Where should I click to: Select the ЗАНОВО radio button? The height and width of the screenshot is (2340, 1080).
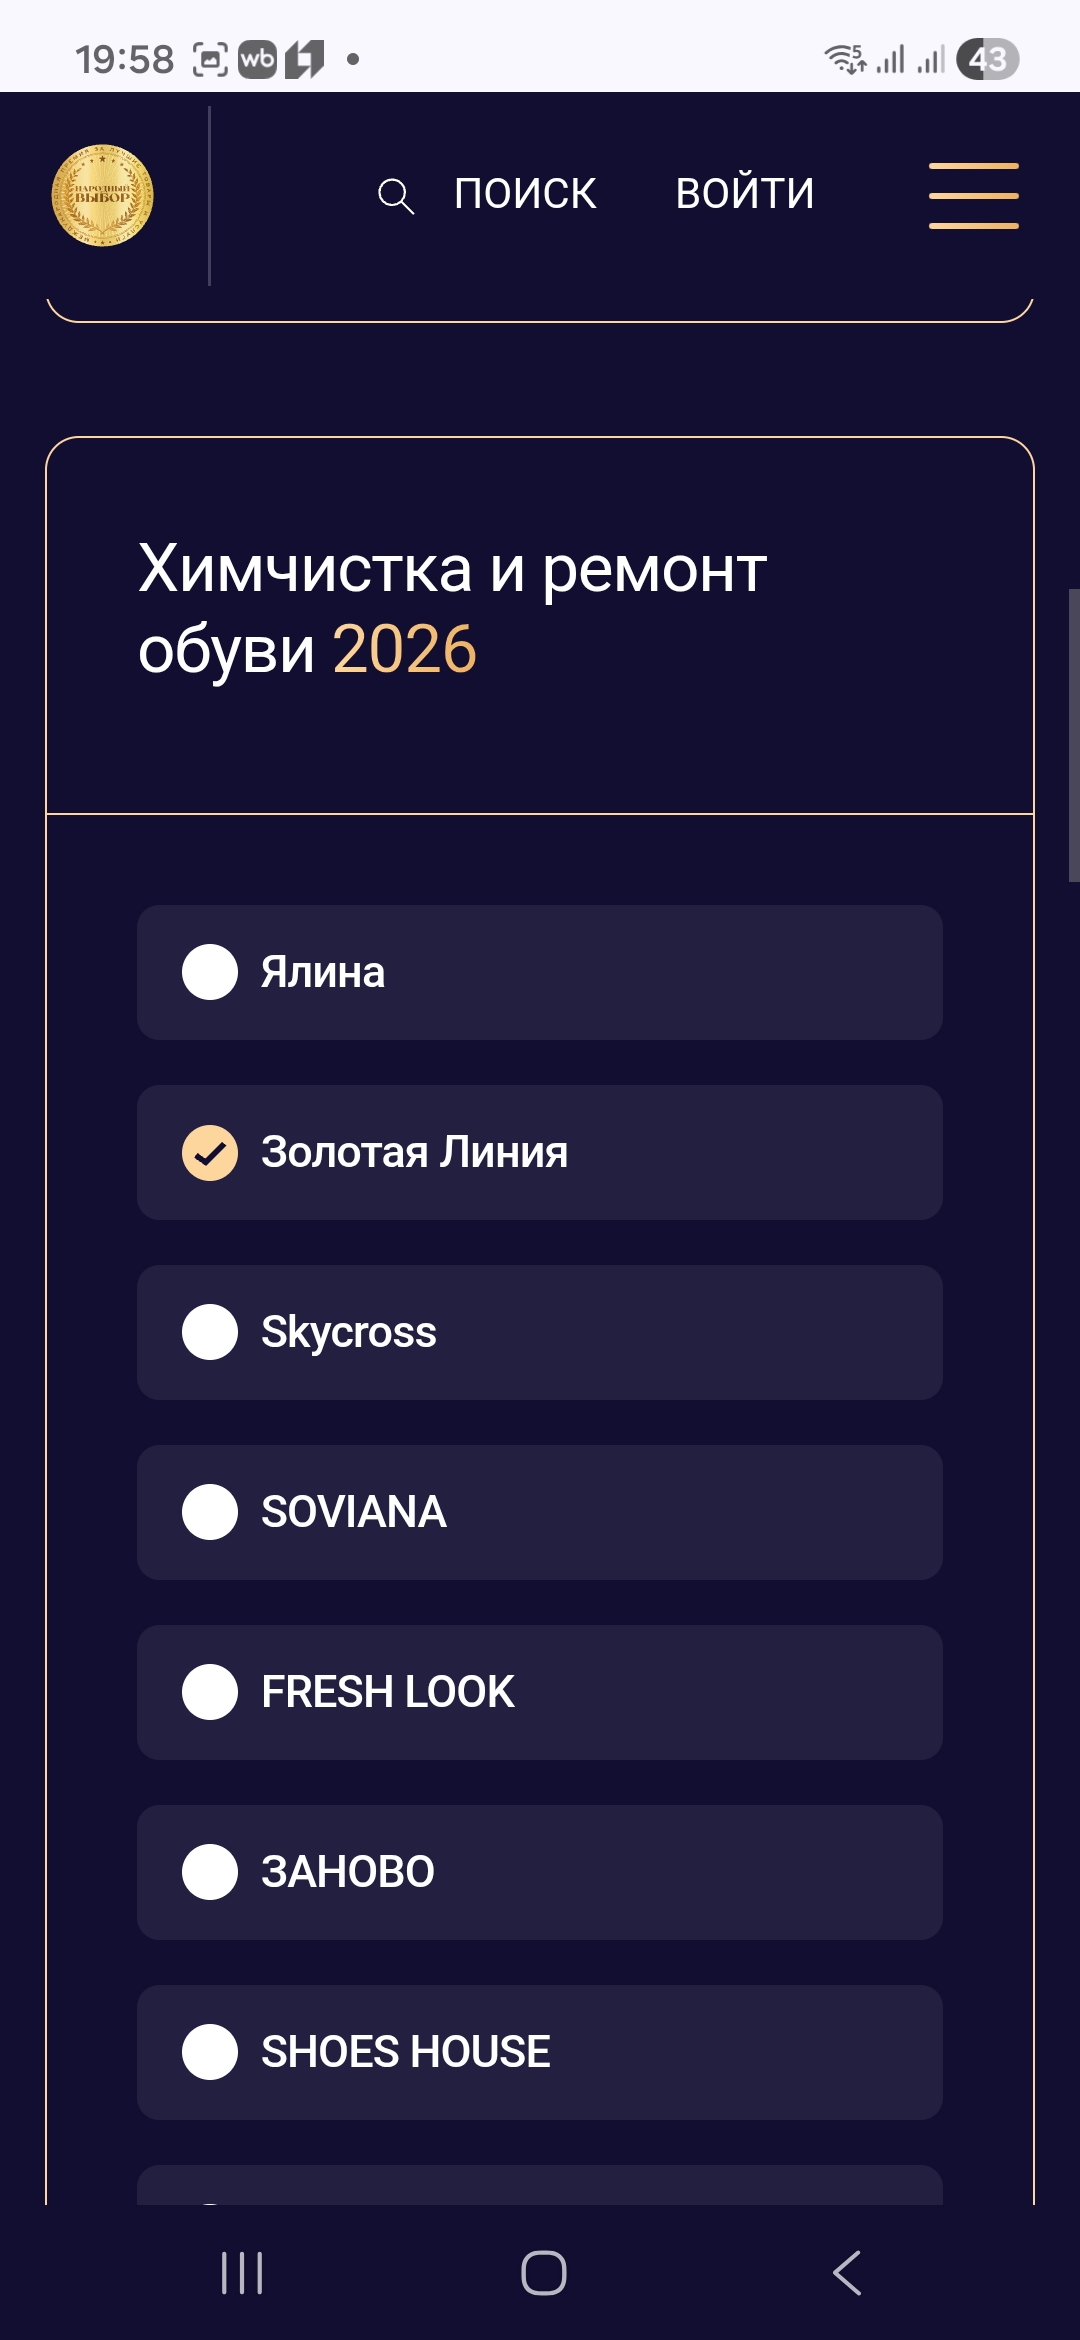point(210,1872)
